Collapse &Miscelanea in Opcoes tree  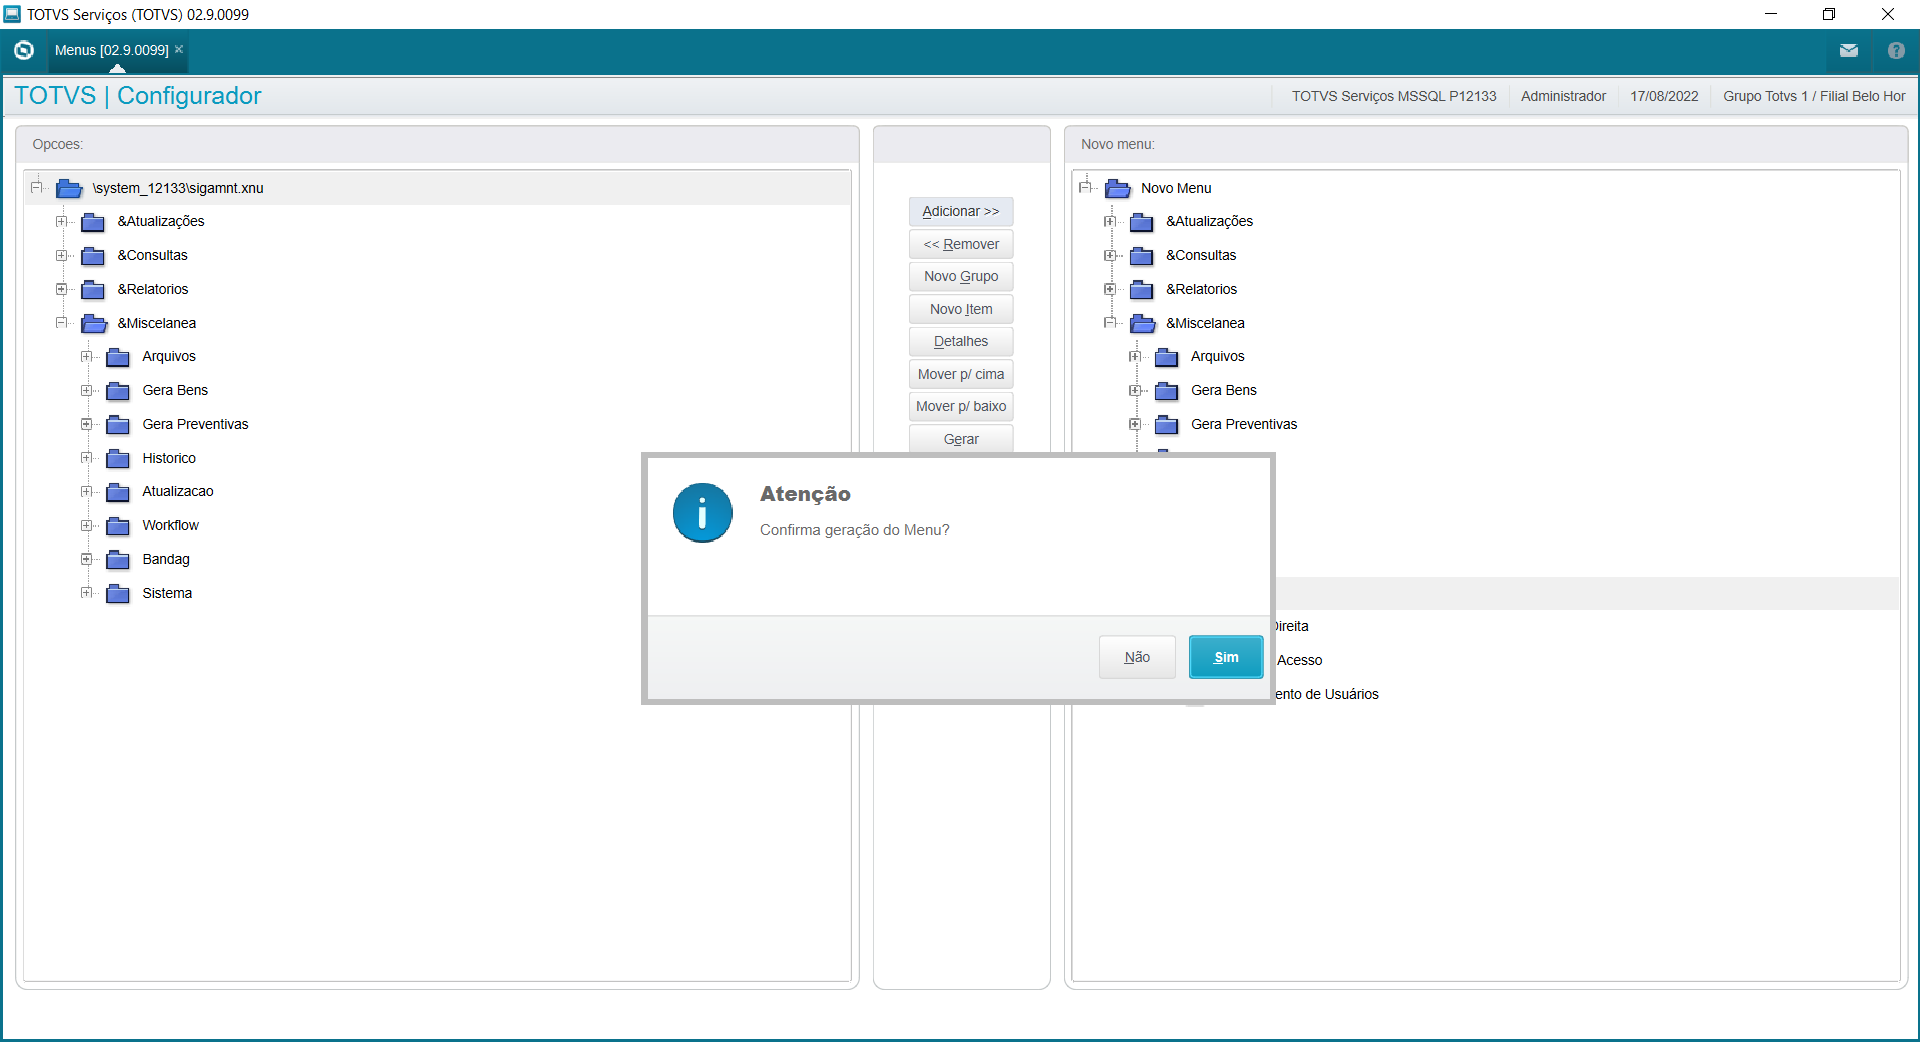pos(62,323)
